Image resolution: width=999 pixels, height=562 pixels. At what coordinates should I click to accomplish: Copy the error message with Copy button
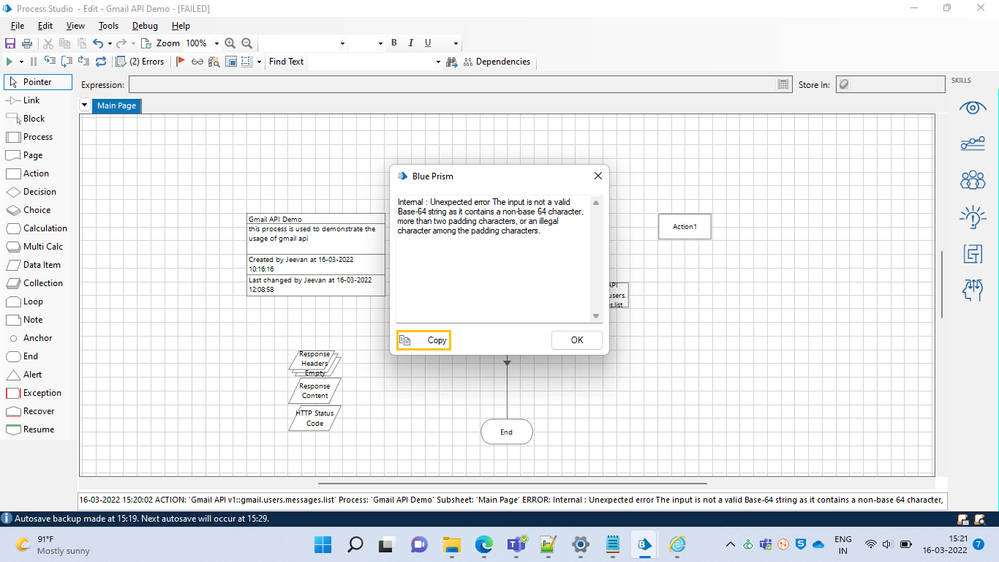[424, 340]
